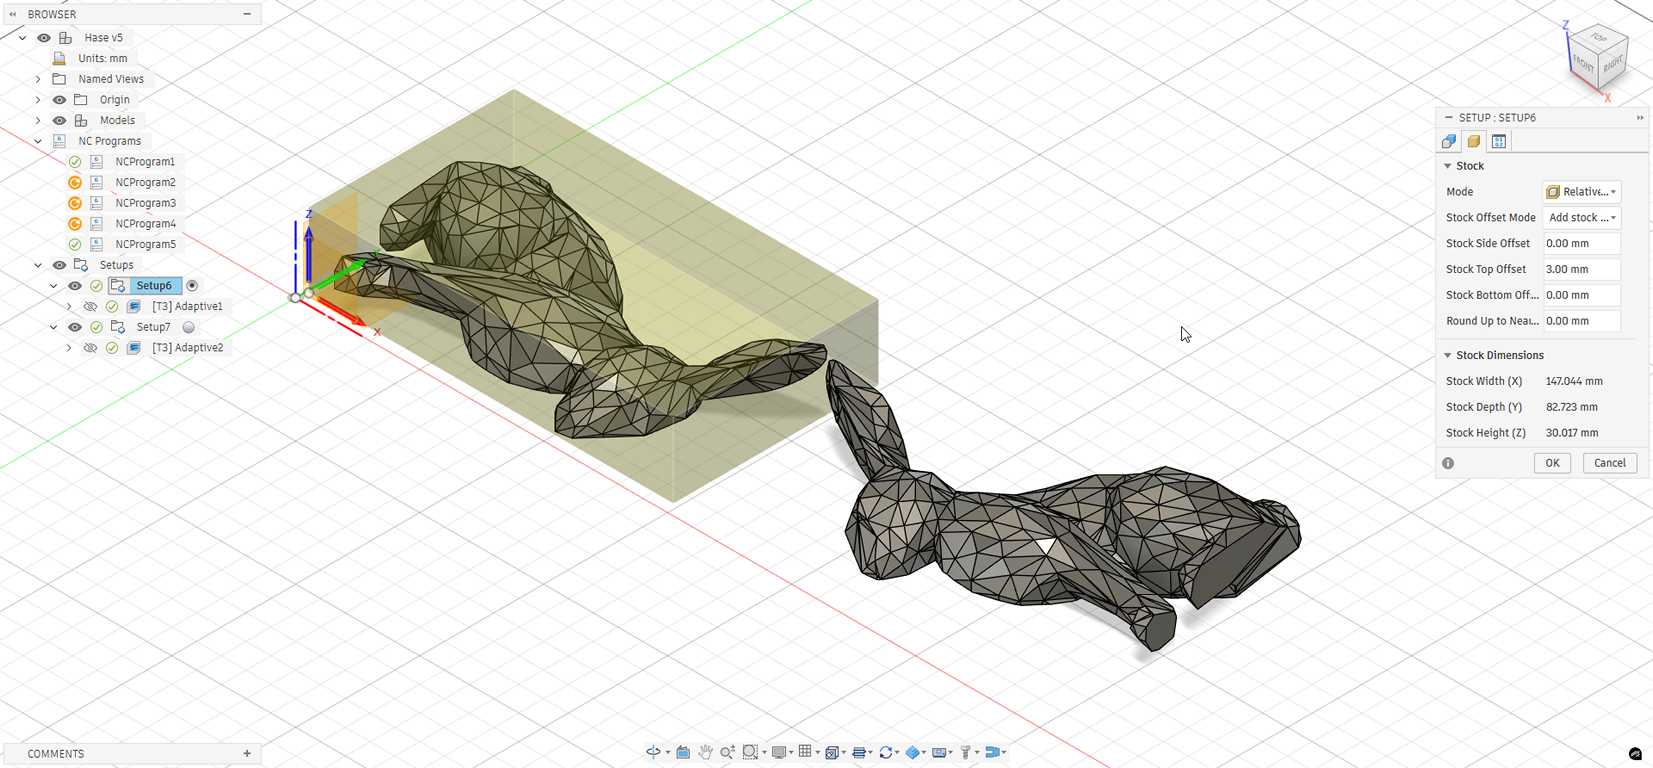Open the Viewports layout icon

[832, 752]
